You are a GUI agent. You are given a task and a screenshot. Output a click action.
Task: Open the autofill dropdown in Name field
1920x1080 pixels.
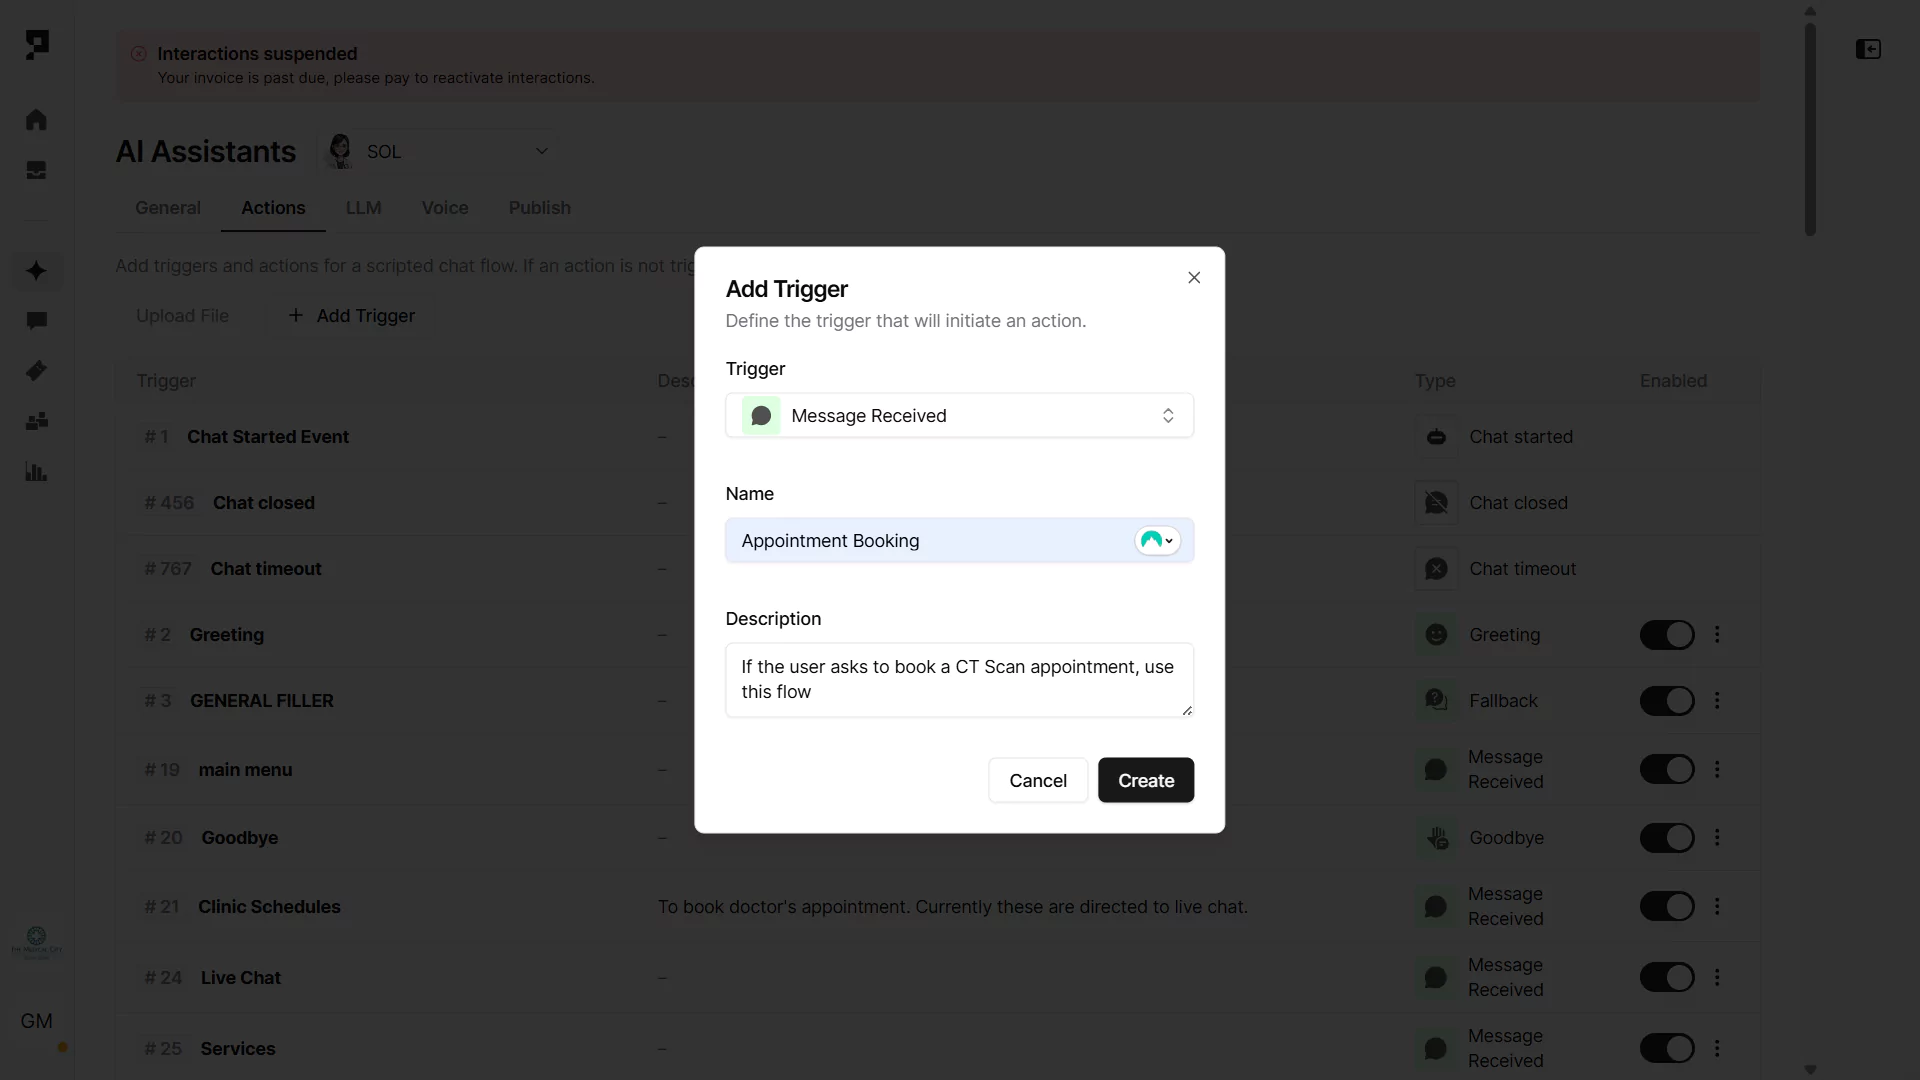[1158, 541]
